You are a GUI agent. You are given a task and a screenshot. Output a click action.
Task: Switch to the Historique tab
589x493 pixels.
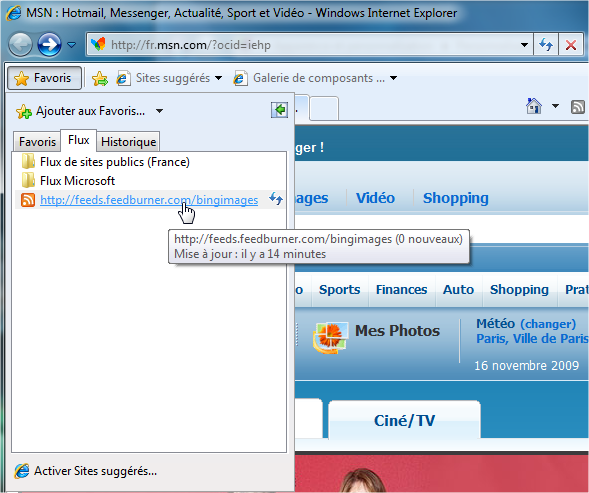pyautogui.click(x=128, y=142)
